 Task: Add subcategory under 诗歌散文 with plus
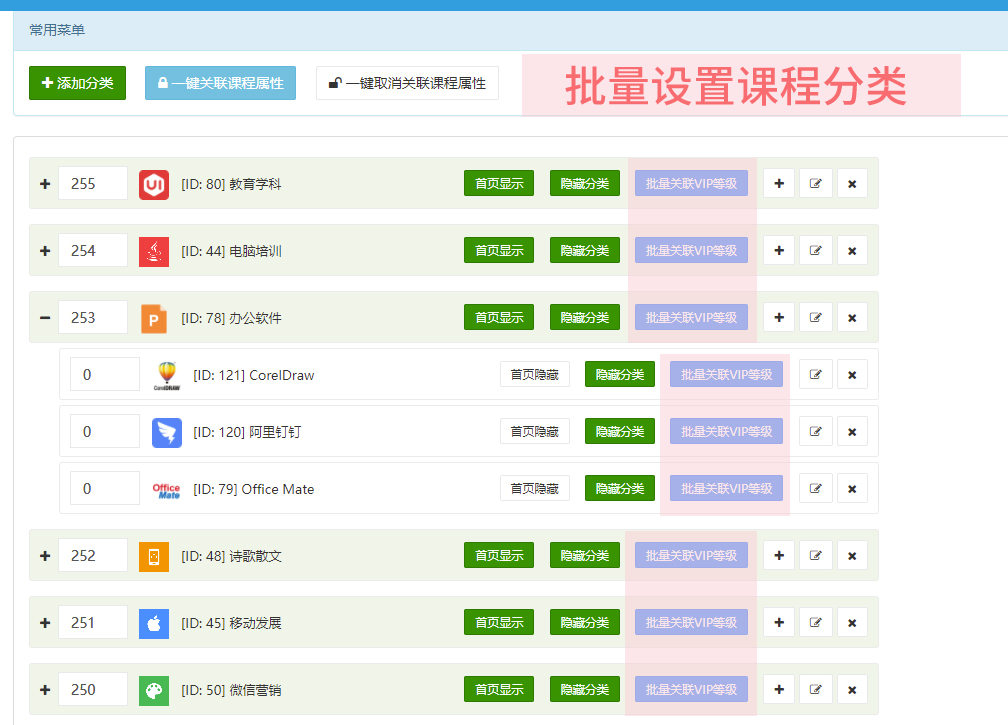[x=779, y=555]
